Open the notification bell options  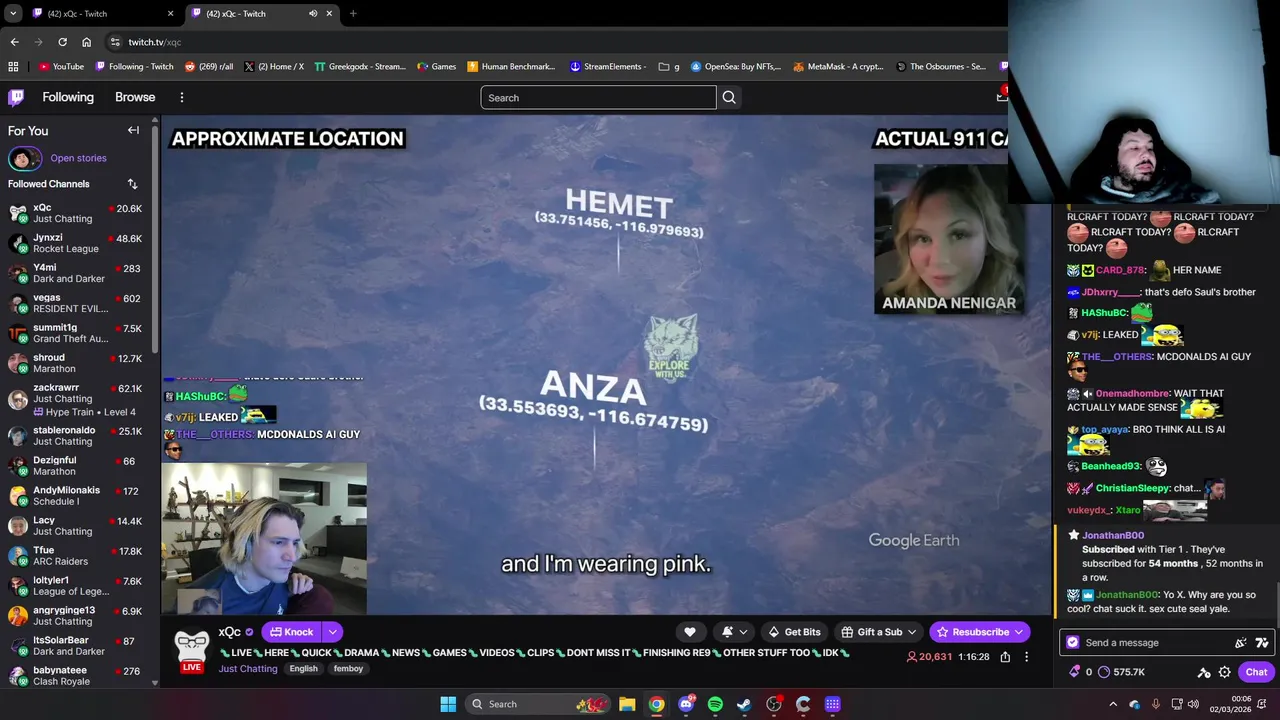pyautogui.click(x=734, y=632)
